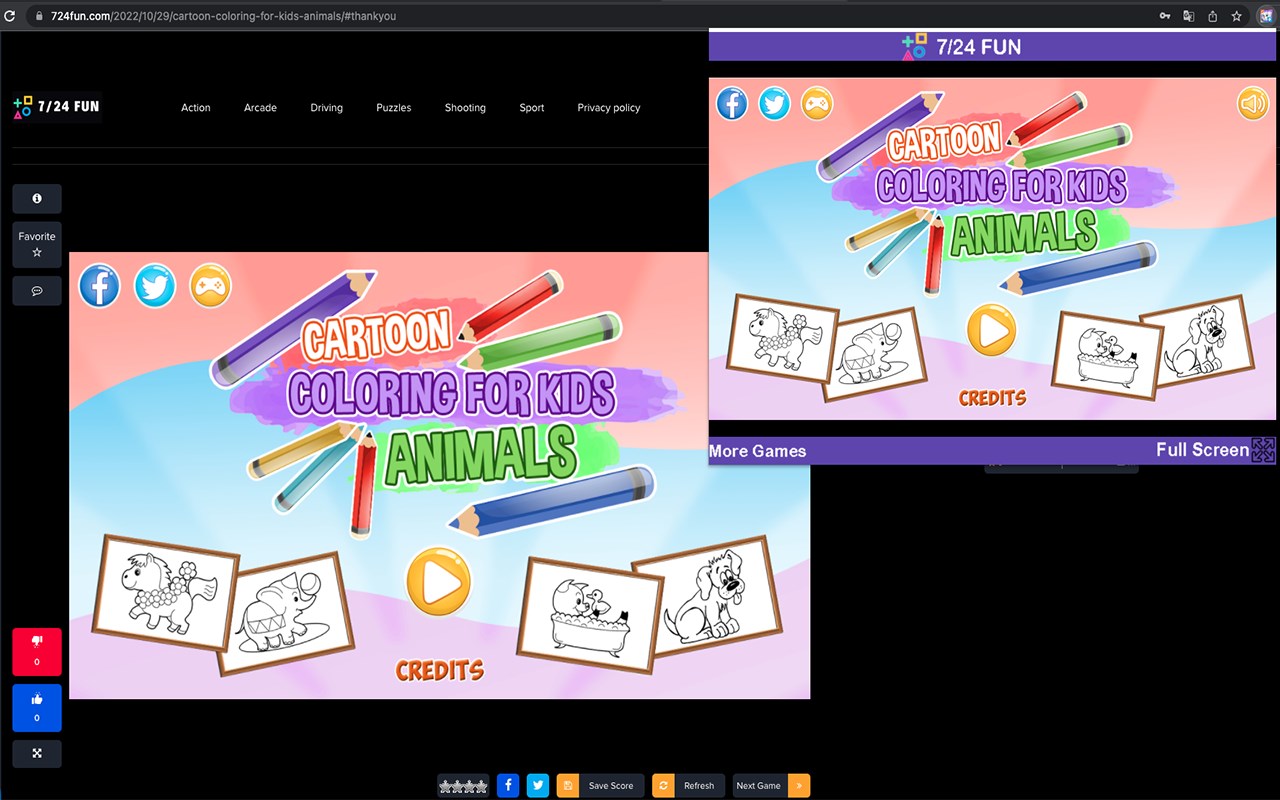Select the pony drawing card in main game
Screen dimensions: 1280x800
(166, 594)
